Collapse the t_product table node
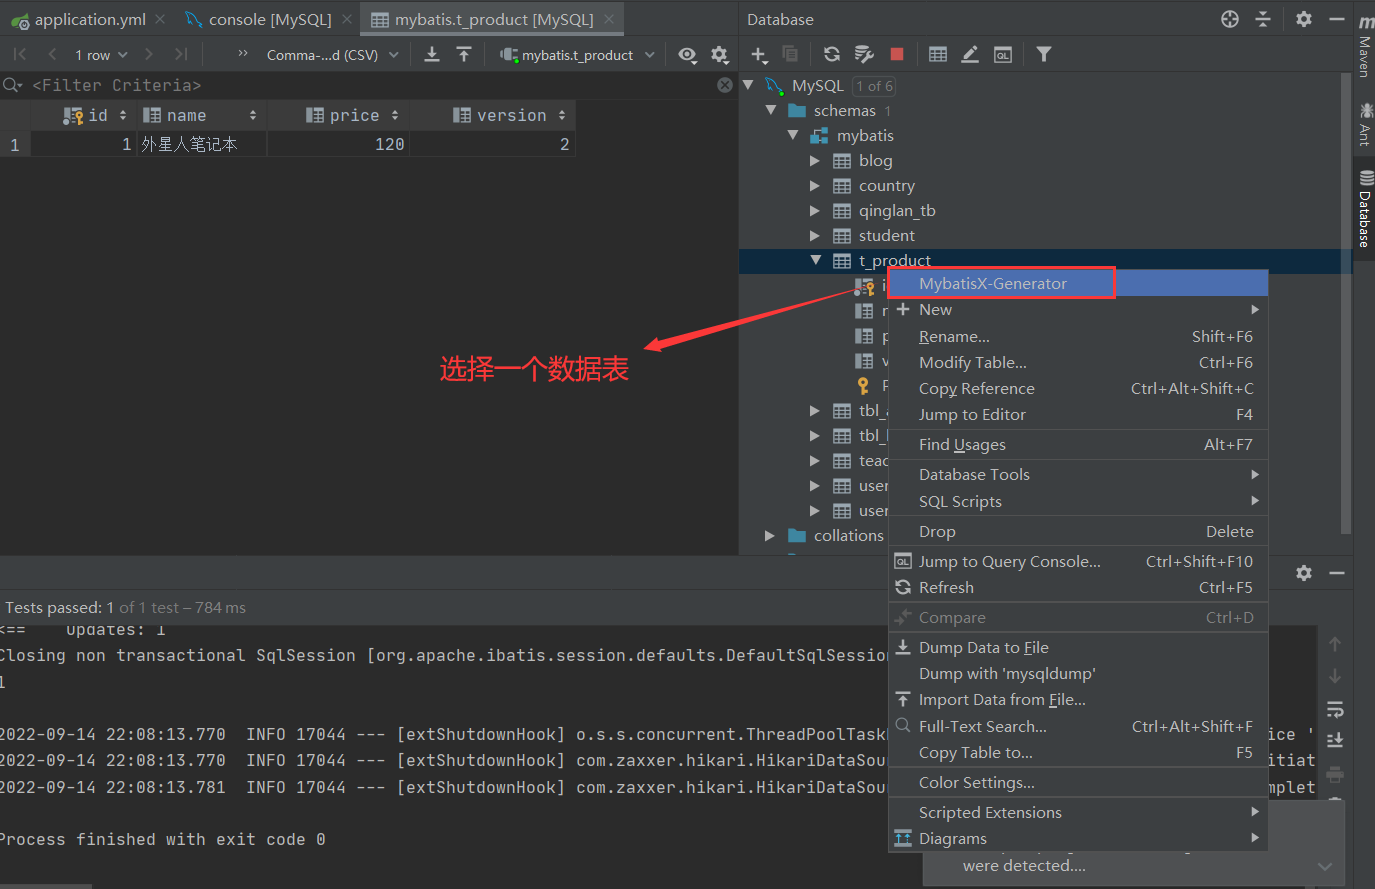This screenshot has width=1375, height=889. (x=816, y=260)
